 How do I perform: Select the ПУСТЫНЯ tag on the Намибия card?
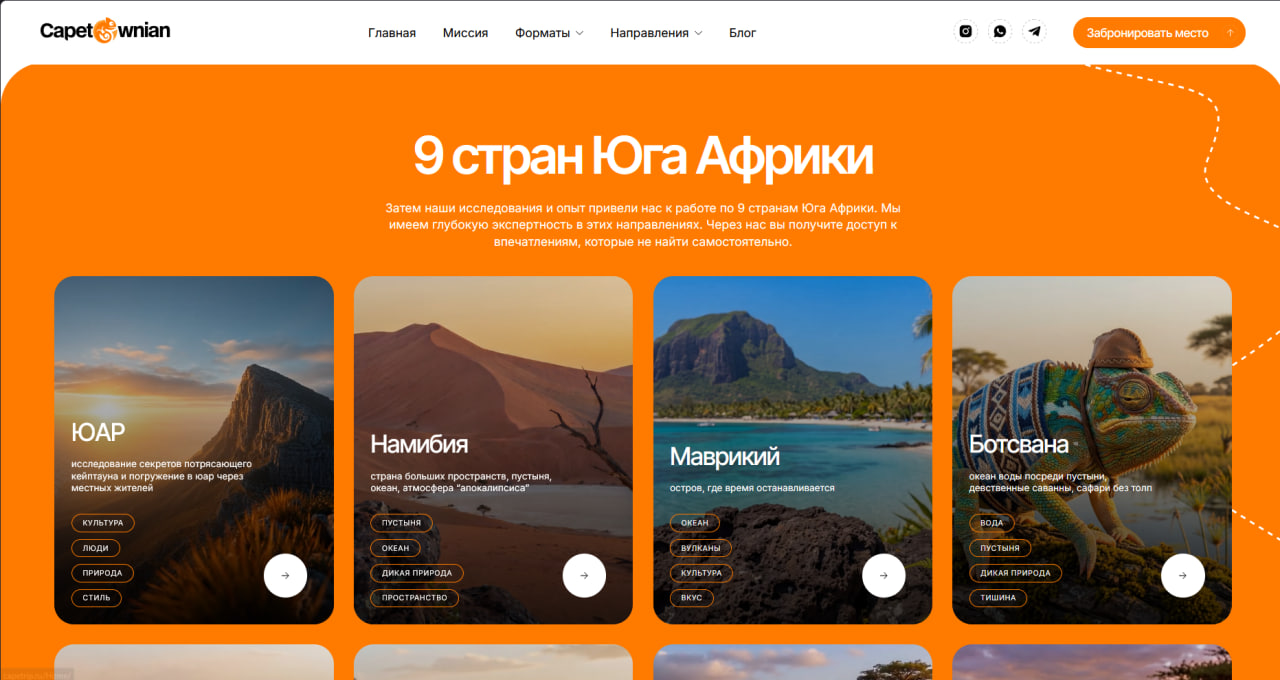coord(401,523)
